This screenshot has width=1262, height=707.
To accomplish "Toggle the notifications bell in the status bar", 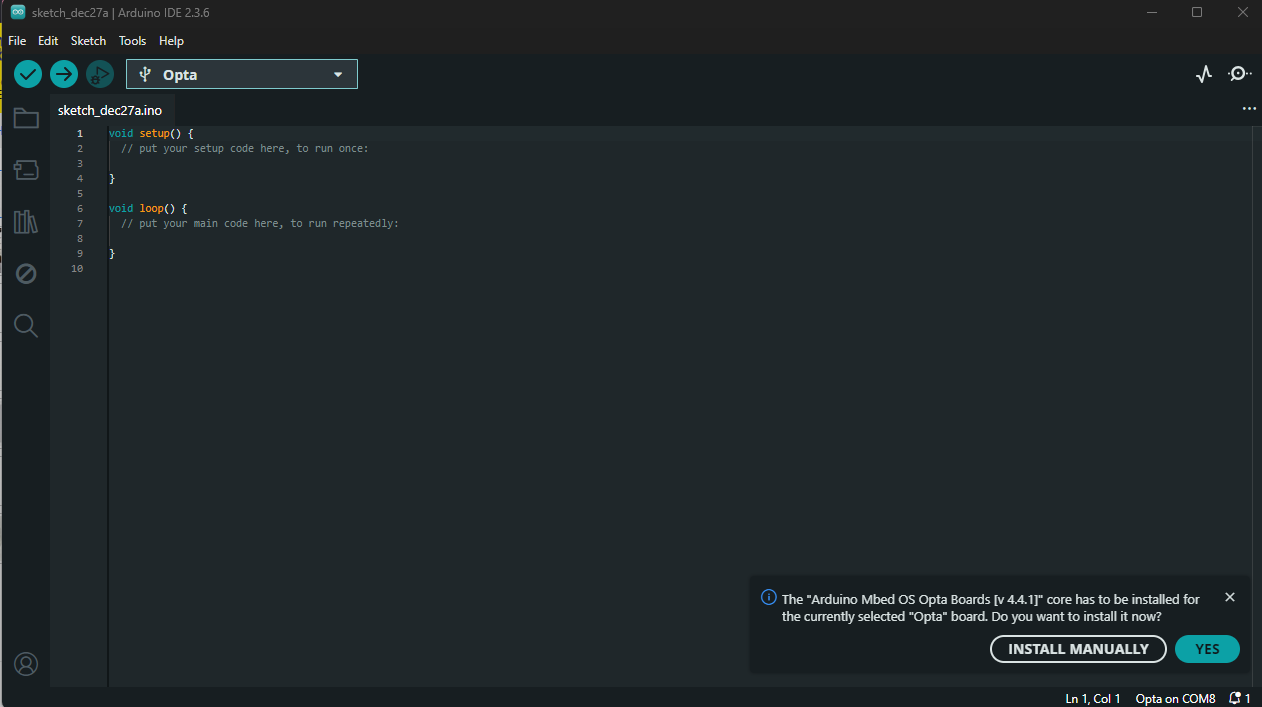I will [x=1240, y=698].
